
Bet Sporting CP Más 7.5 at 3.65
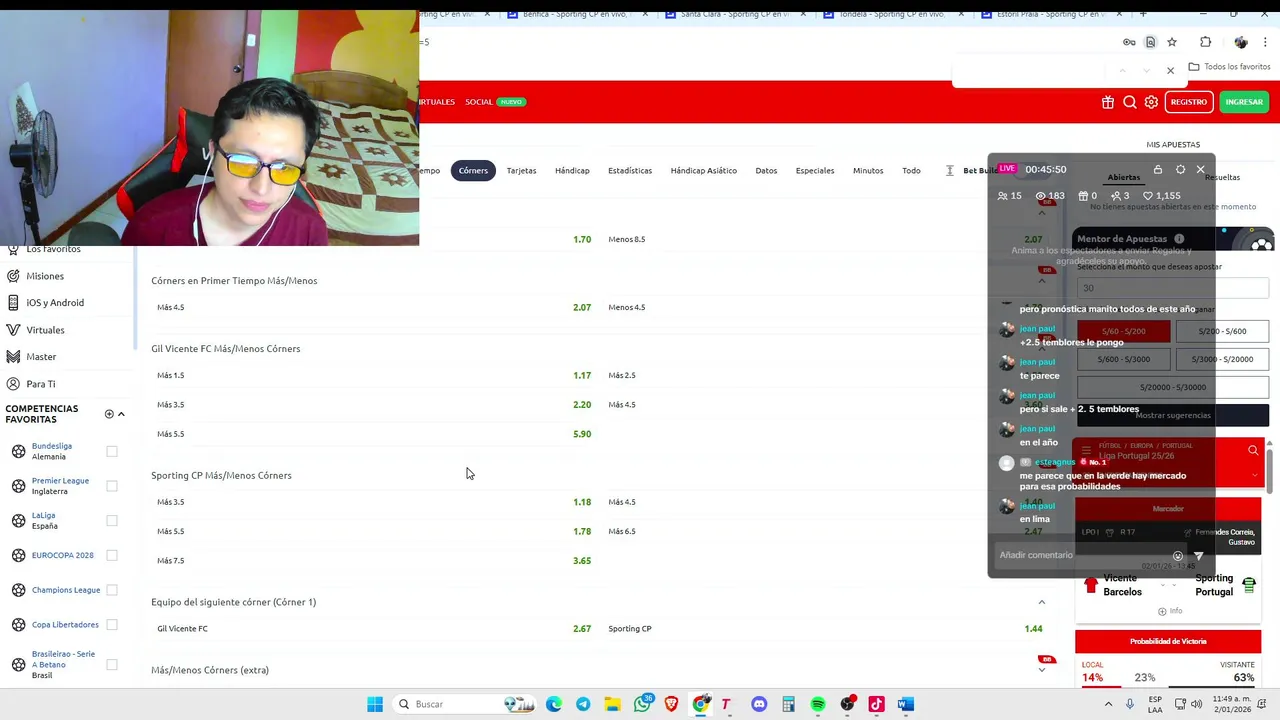[x=374, y=561]
